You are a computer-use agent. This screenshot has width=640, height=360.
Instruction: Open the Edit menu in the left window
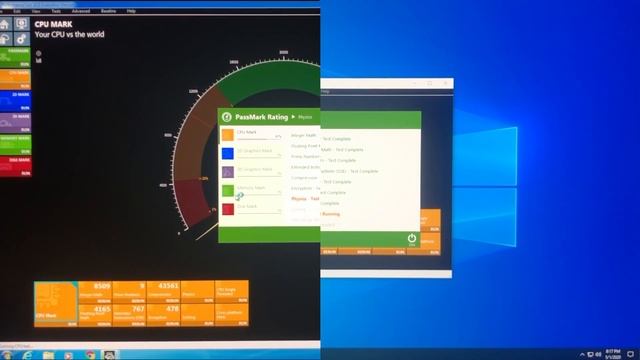coord(17,11)
